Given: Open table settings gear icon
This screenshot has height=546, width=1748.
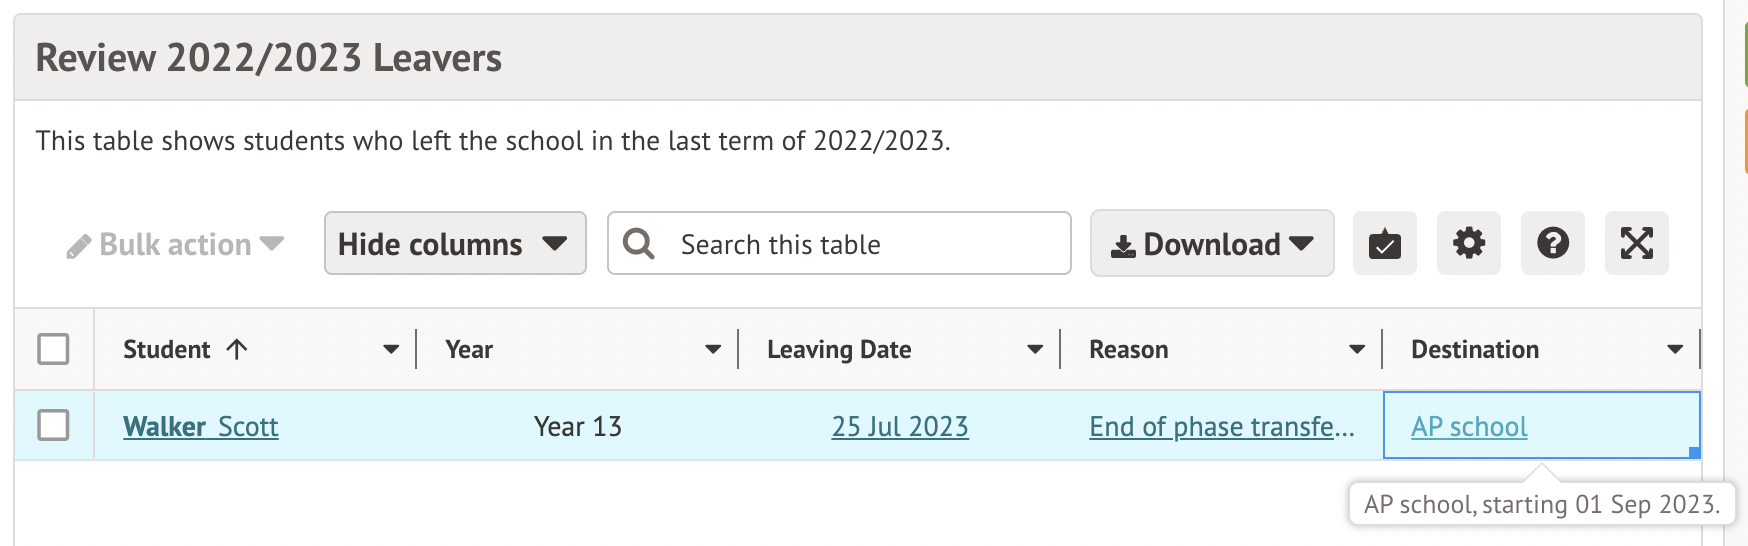Looking at the screenshot, I should point(1468,243).
